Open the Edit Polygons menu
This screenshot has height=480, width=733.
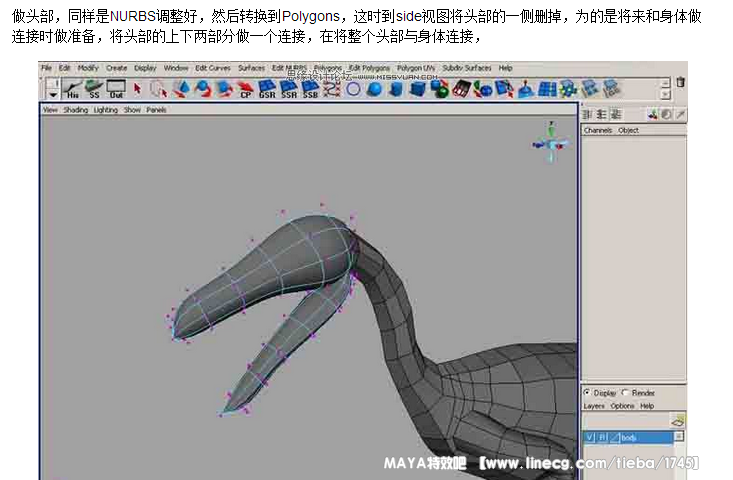pyautogui.click(x=369, y=68)
